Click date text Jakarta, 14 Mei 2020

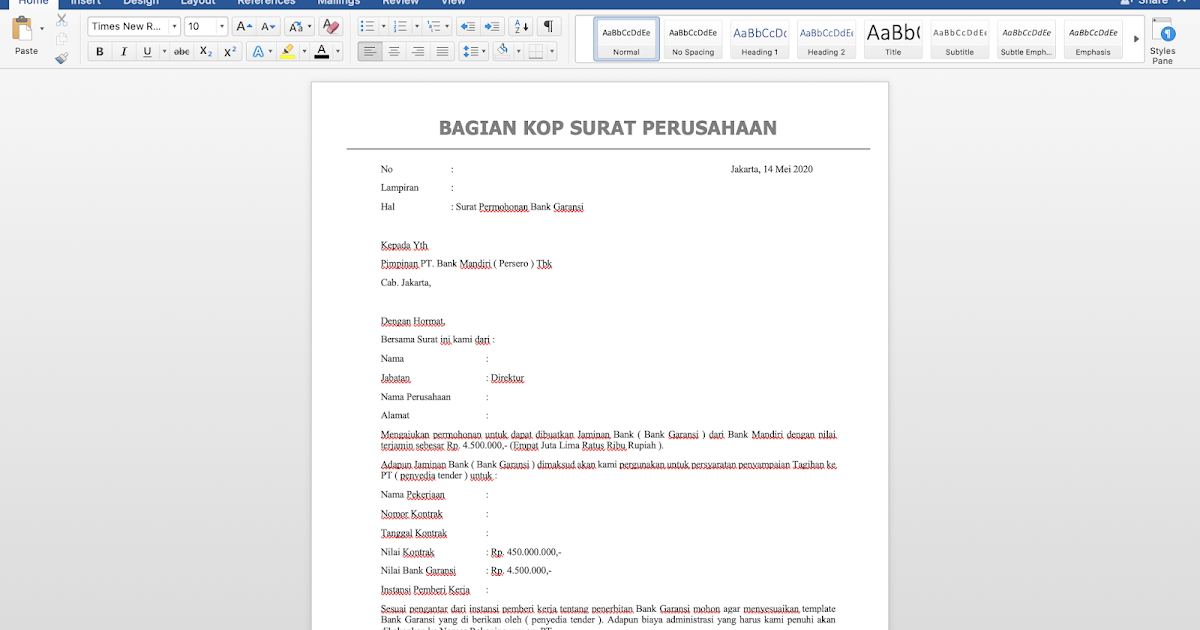[x=771, y=169]
